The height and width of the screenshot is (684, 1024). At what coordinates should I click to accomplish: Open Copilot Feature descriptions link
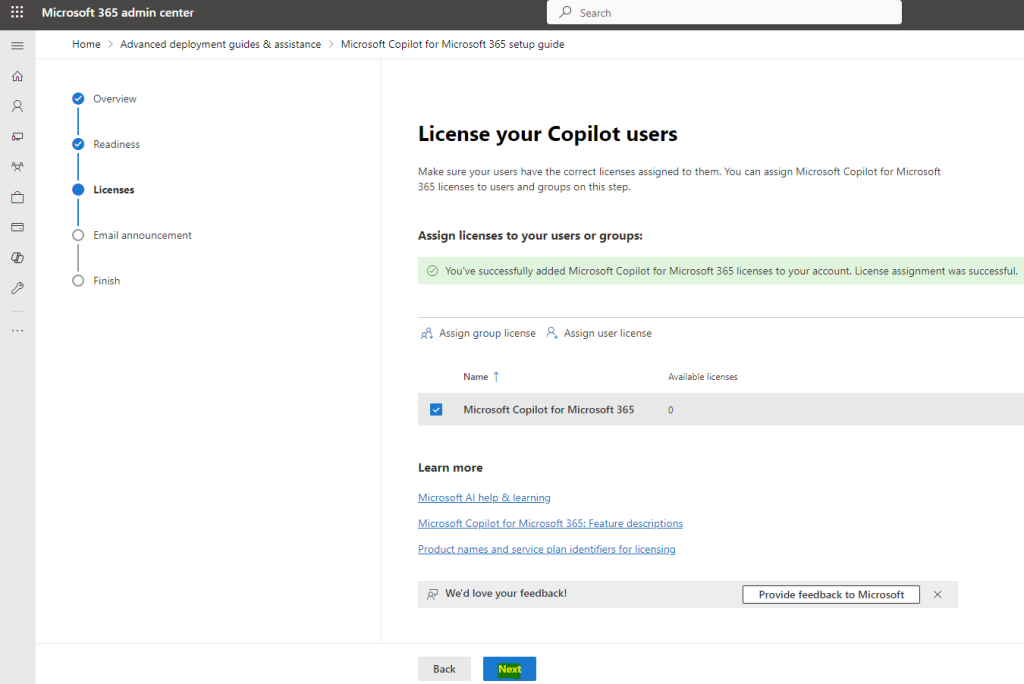[551, 523]
